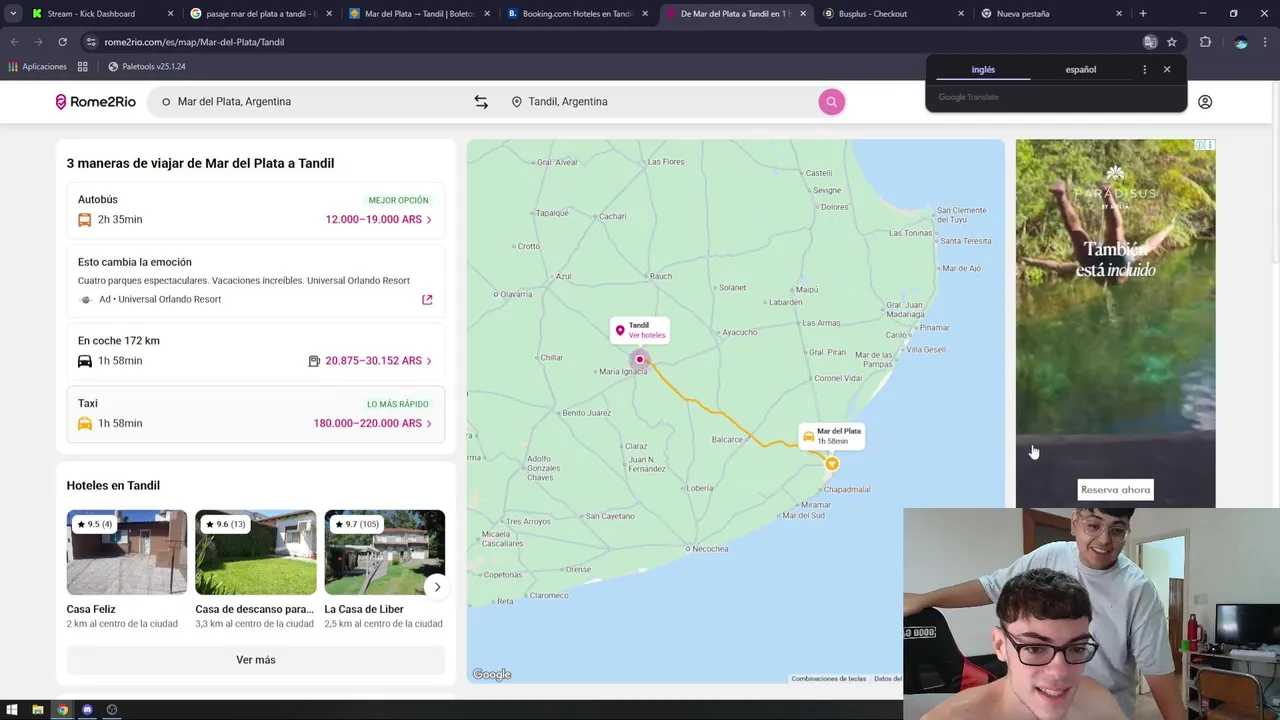The image size is (1280, 720).
Task: Click the Hoteles en Tandil heading
Action: 113,486
